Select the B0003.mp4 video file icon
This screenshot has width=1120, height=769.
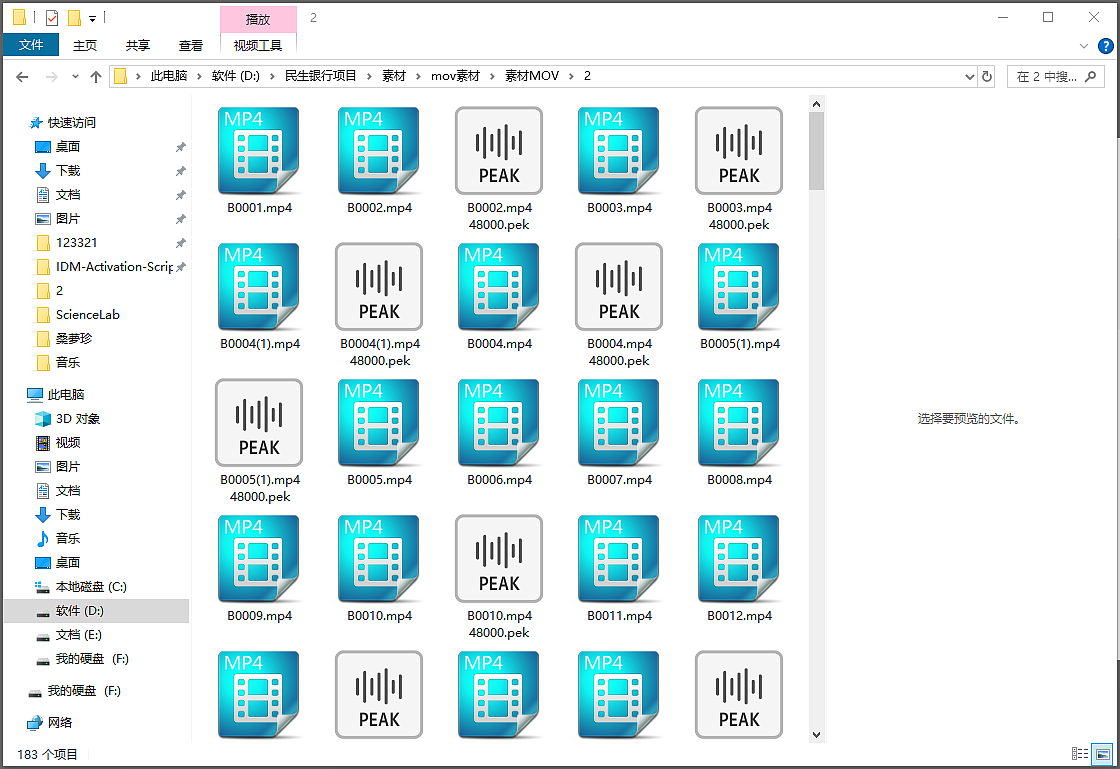click(619, 151)
